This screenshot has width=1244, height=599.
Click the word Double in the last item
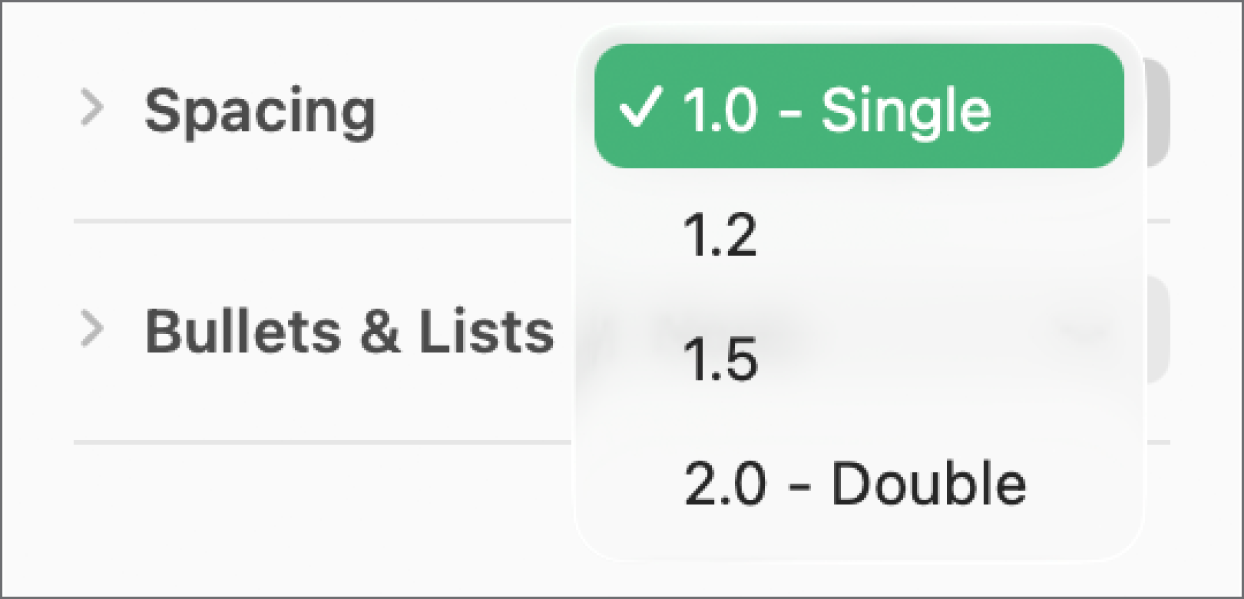[x=929, y=484]
